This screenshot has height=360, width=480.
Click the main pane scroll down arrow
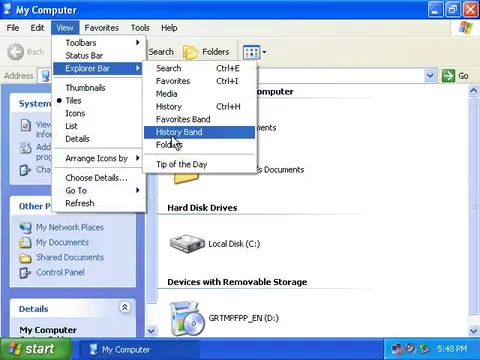click(474, 331)
